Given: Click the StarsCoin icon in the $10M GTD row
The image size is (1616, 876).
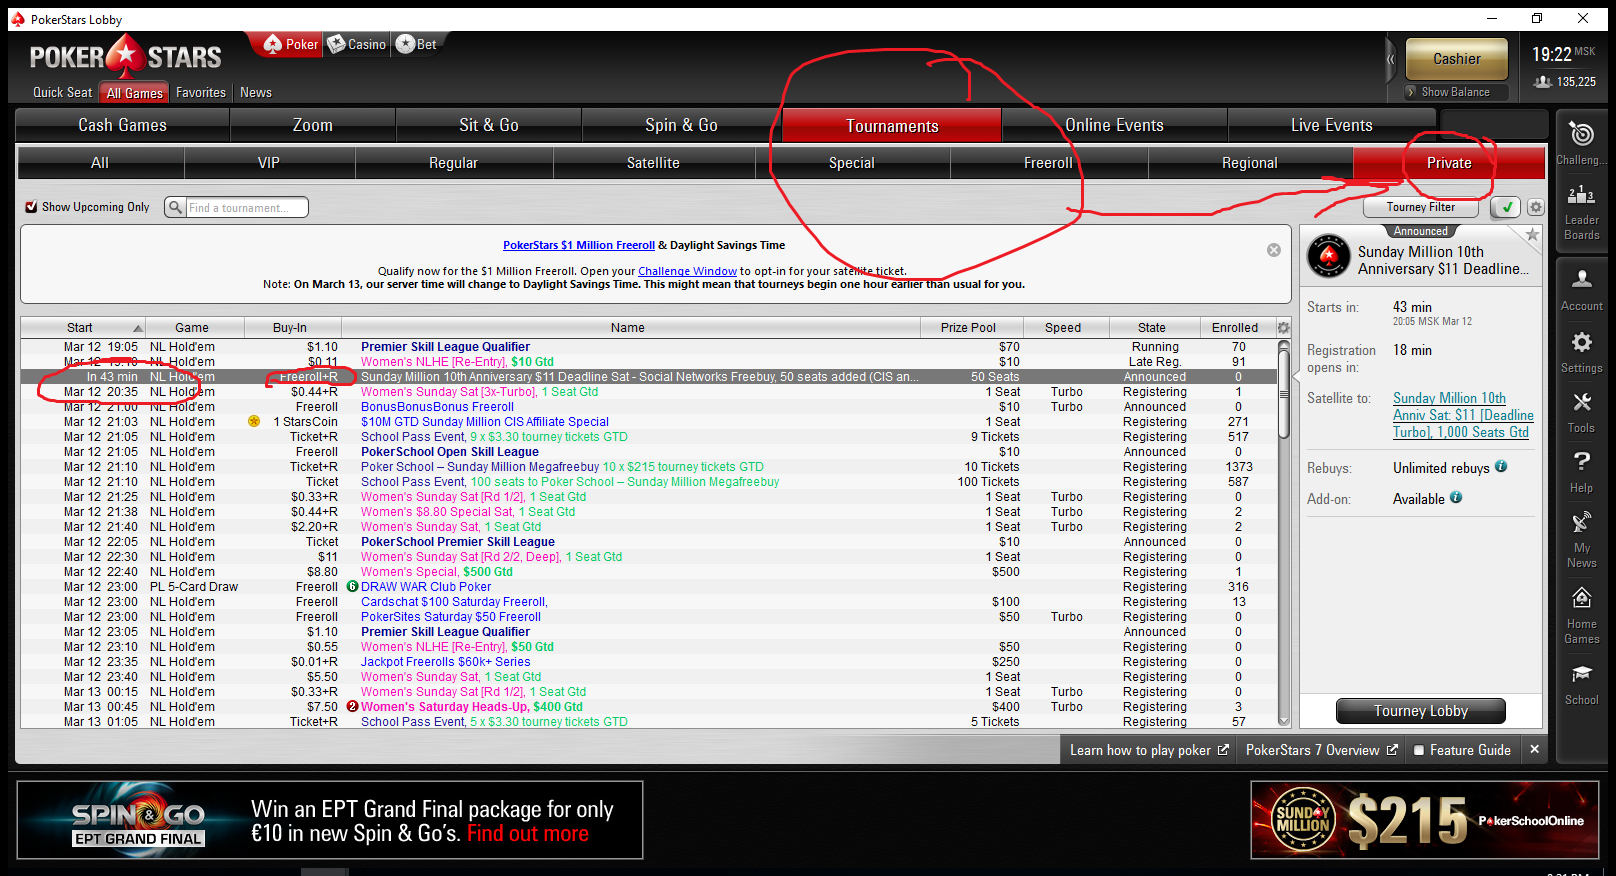Looking at the screenshot, I should (254, 421).
